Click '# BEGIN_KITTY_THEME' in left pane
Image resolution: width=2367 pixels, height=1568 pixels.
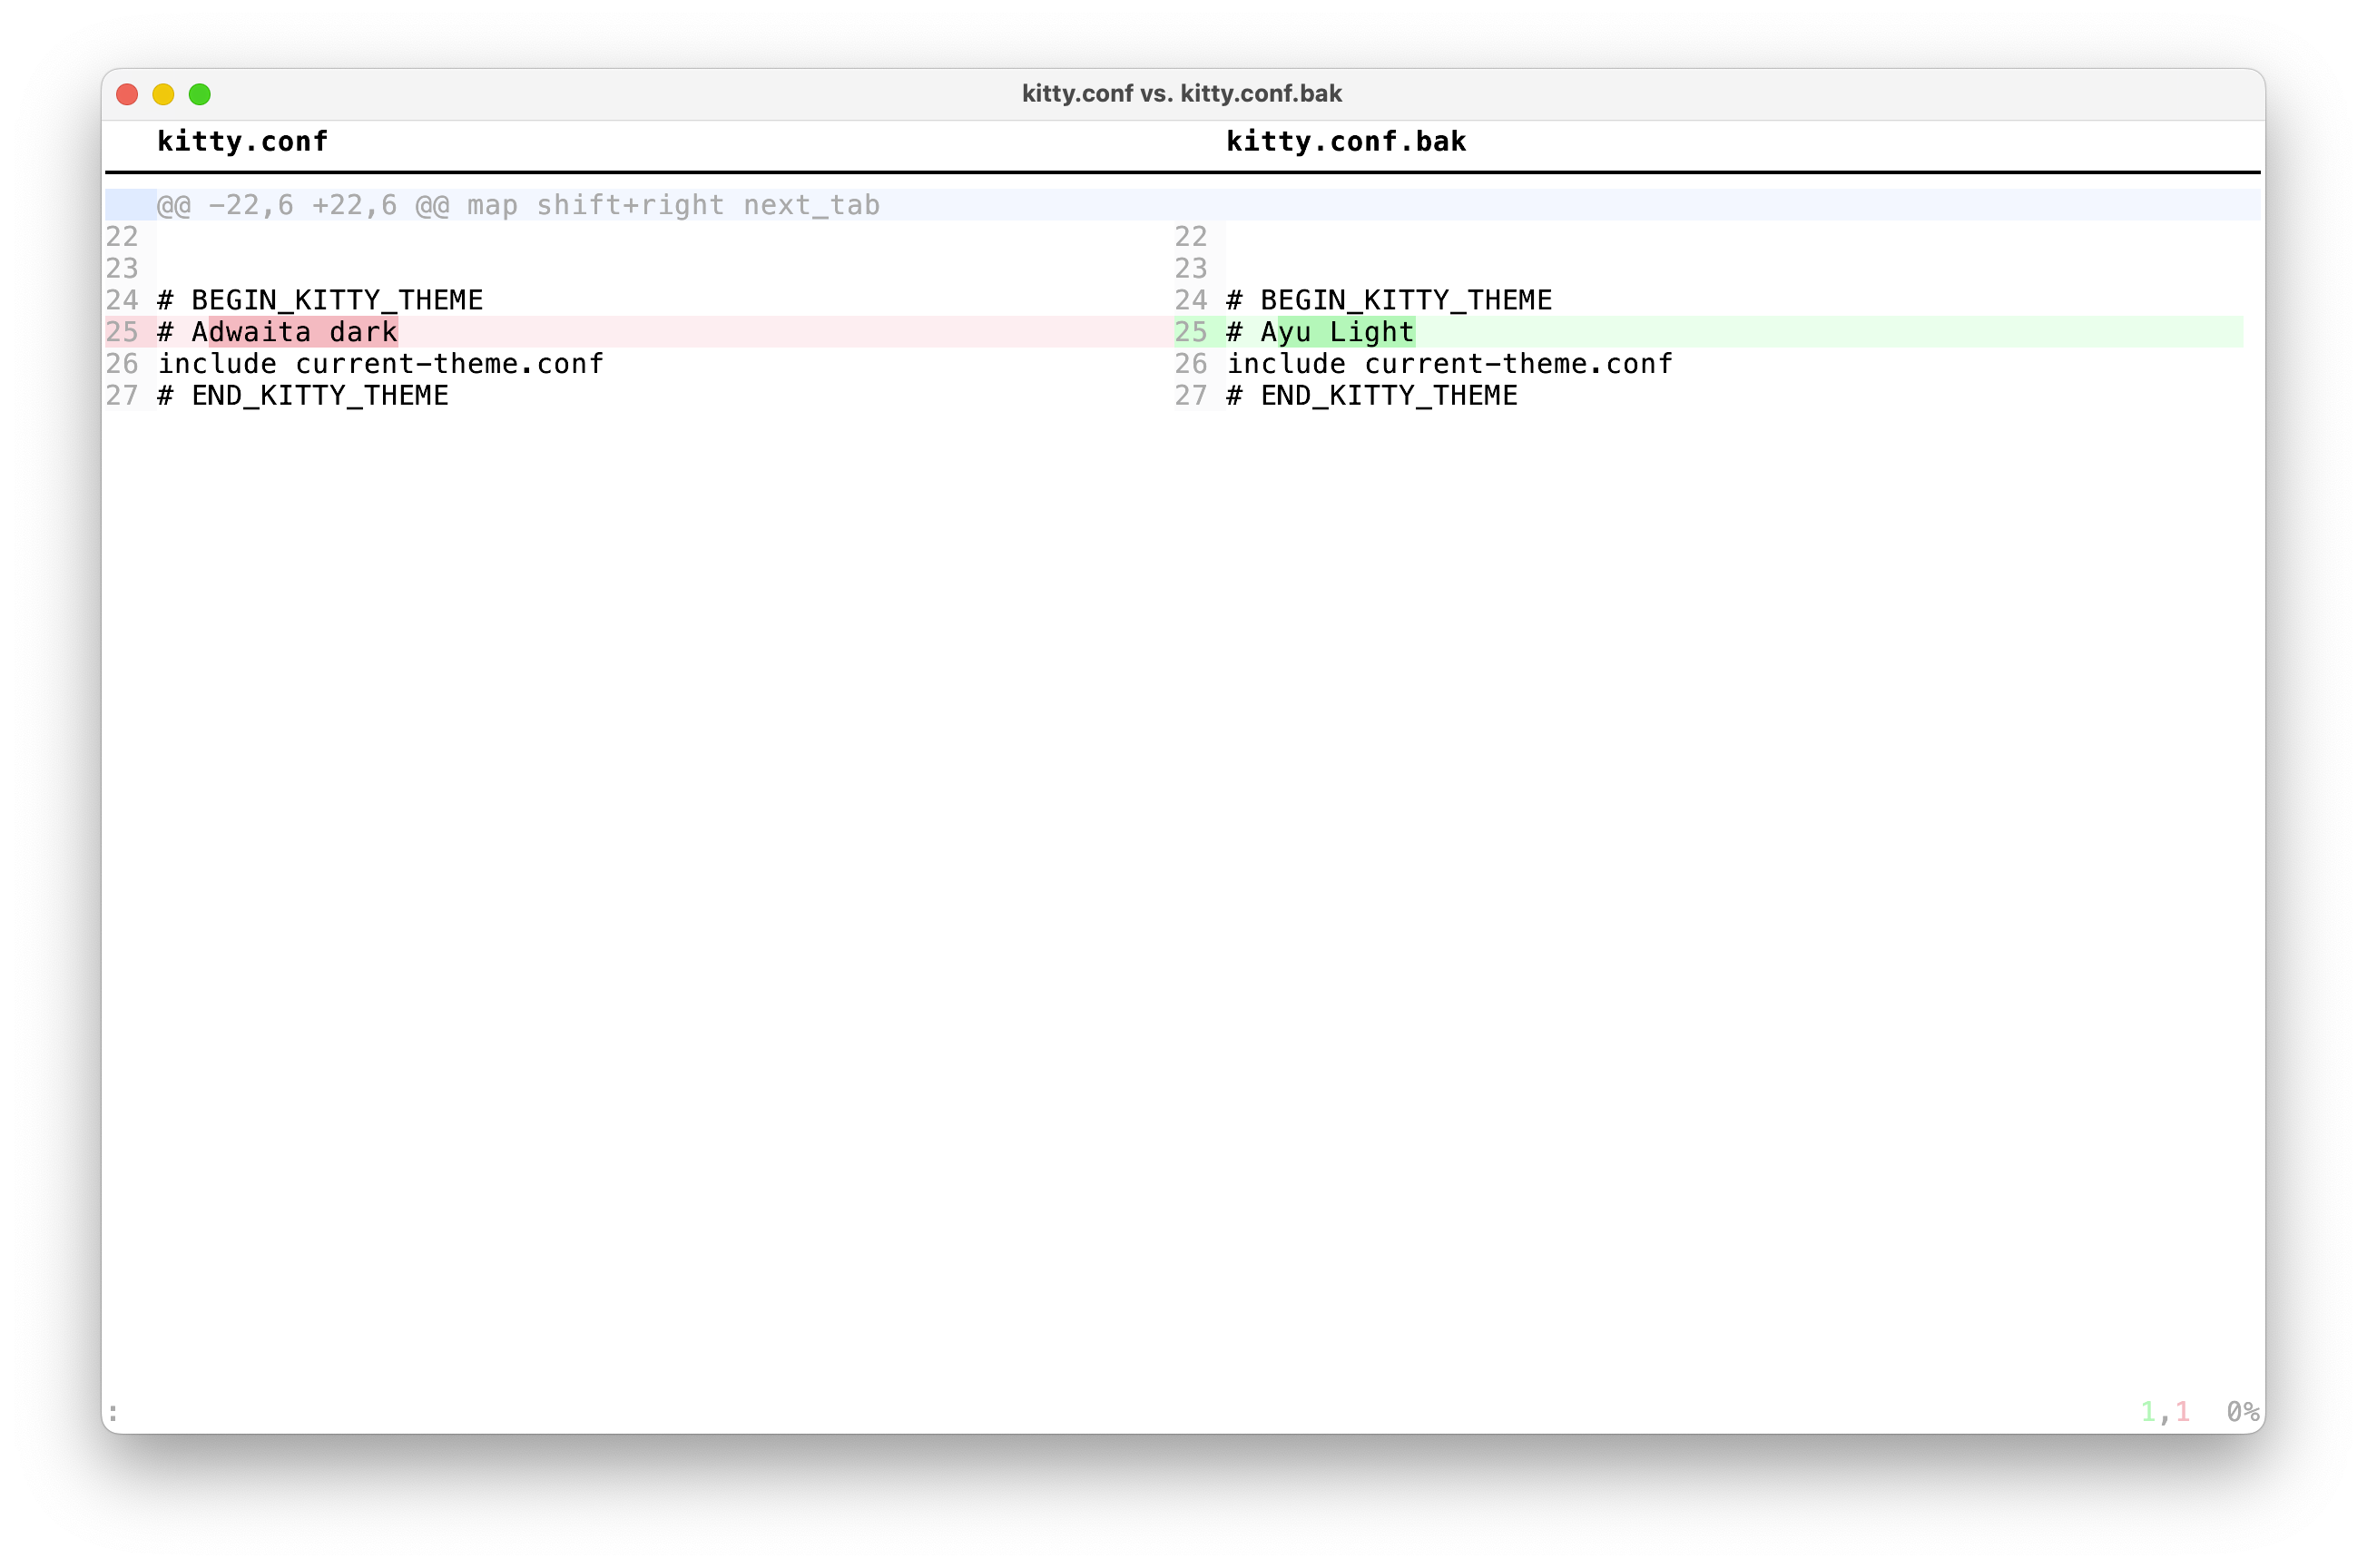tap(320, 300)
